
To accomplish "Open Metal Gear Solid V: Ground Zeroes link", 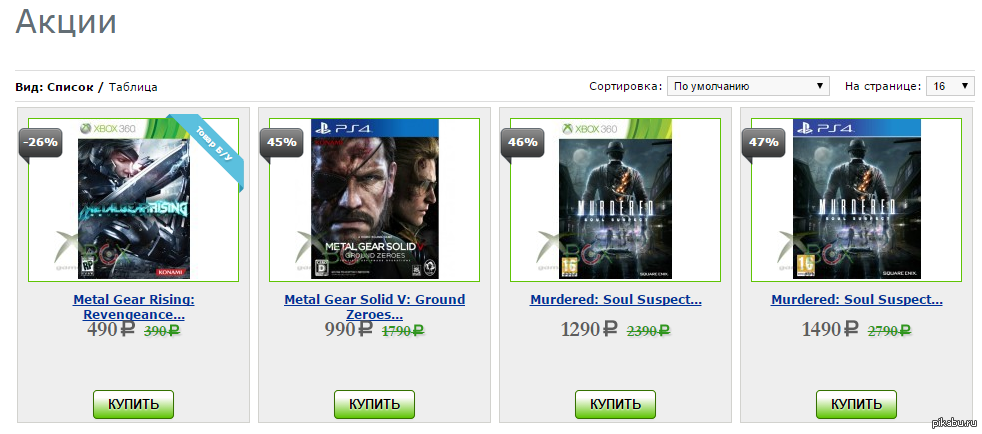I will pyautogui.click(x=375, y=307).
